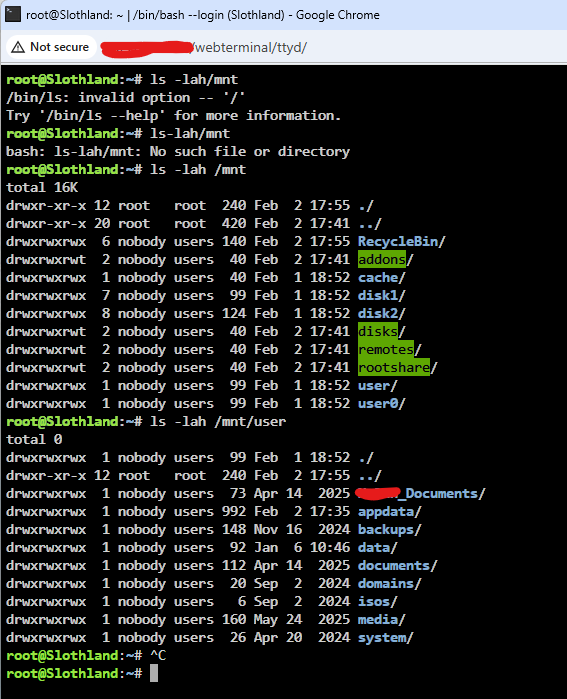Click the warning triangle icon
This screenshot has width=567, height=699.
pyautogui.click(x=18, y=47)
